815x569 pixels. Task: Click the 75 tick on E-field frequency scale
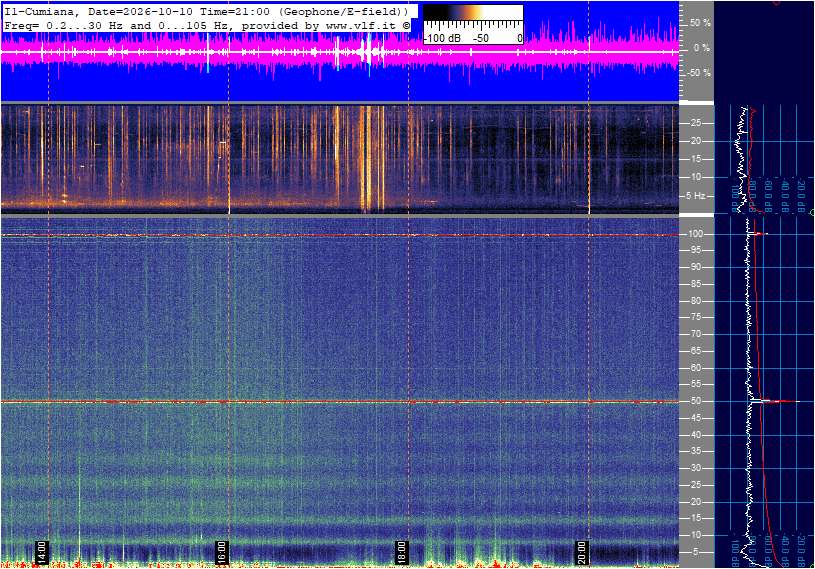point(695,317)
